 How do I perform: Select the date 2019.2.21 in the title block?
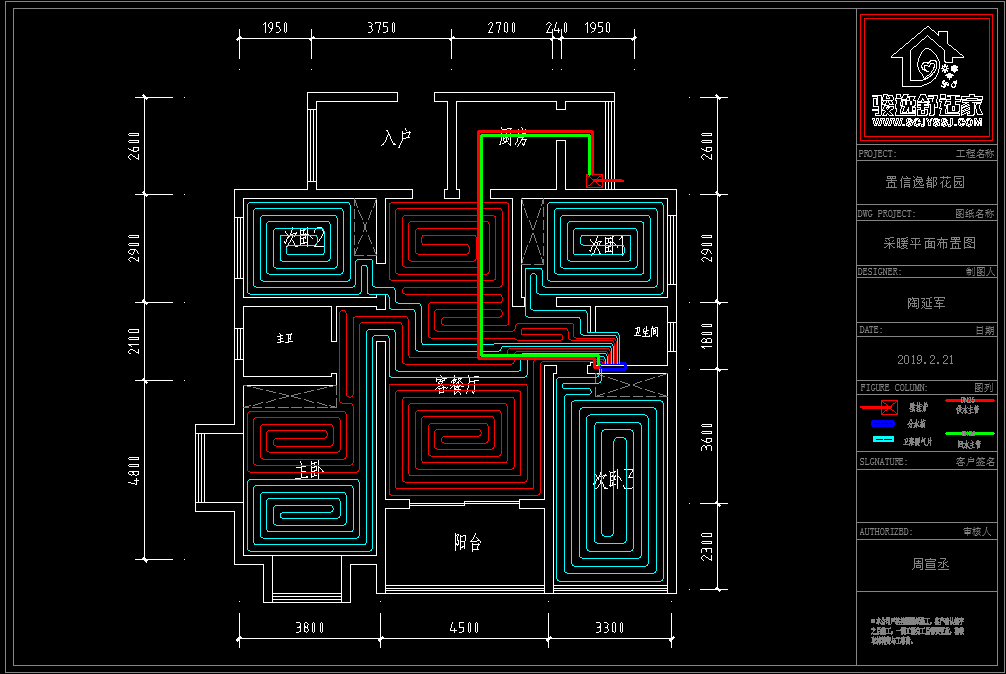(926, 360)
